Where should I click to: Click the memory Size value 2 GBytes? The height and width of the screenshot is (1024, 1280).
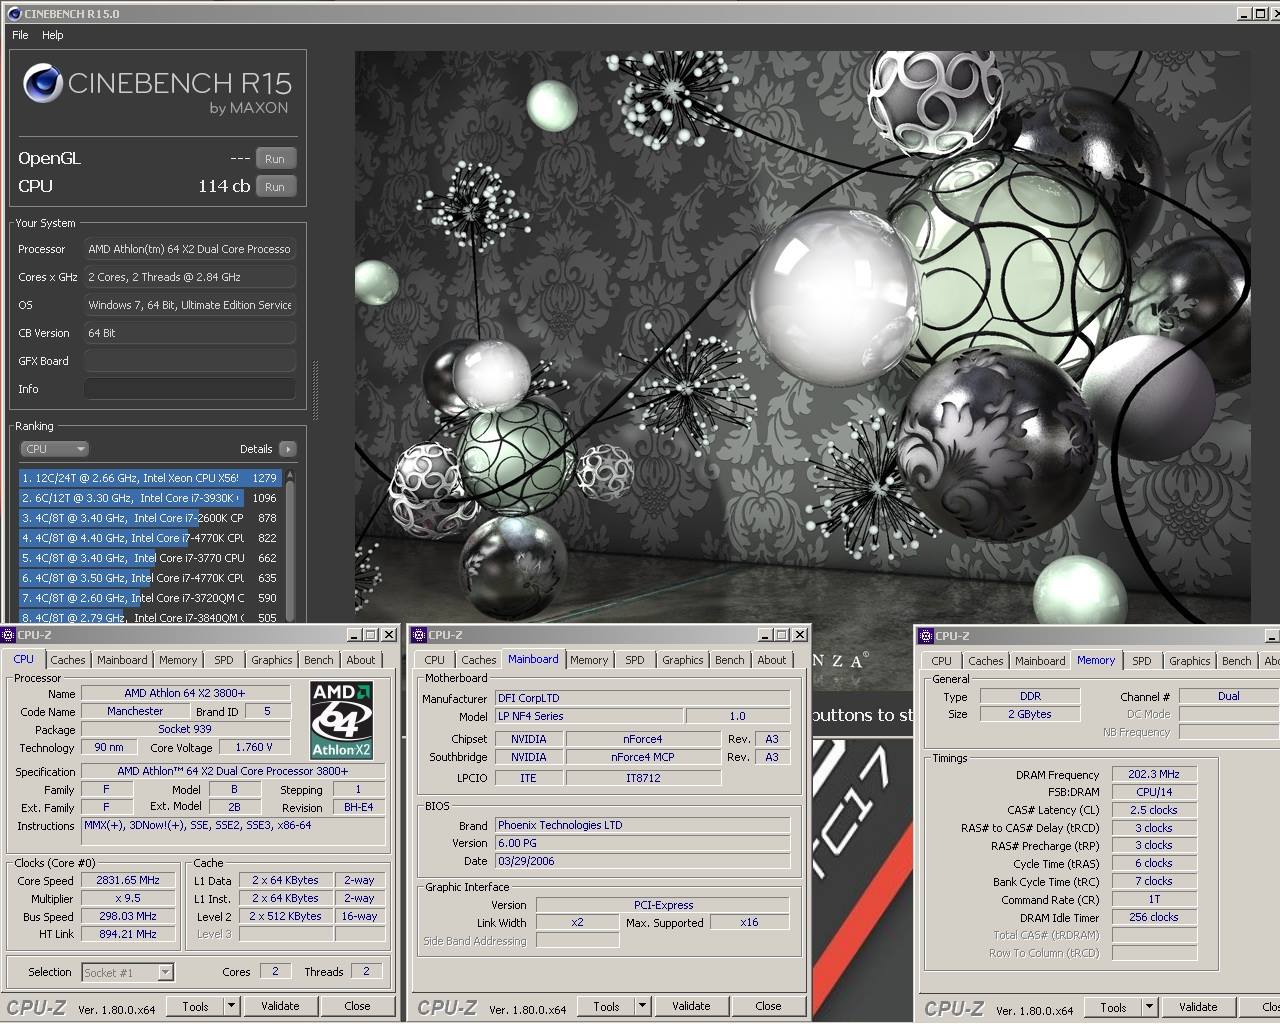click(1030, 714)
